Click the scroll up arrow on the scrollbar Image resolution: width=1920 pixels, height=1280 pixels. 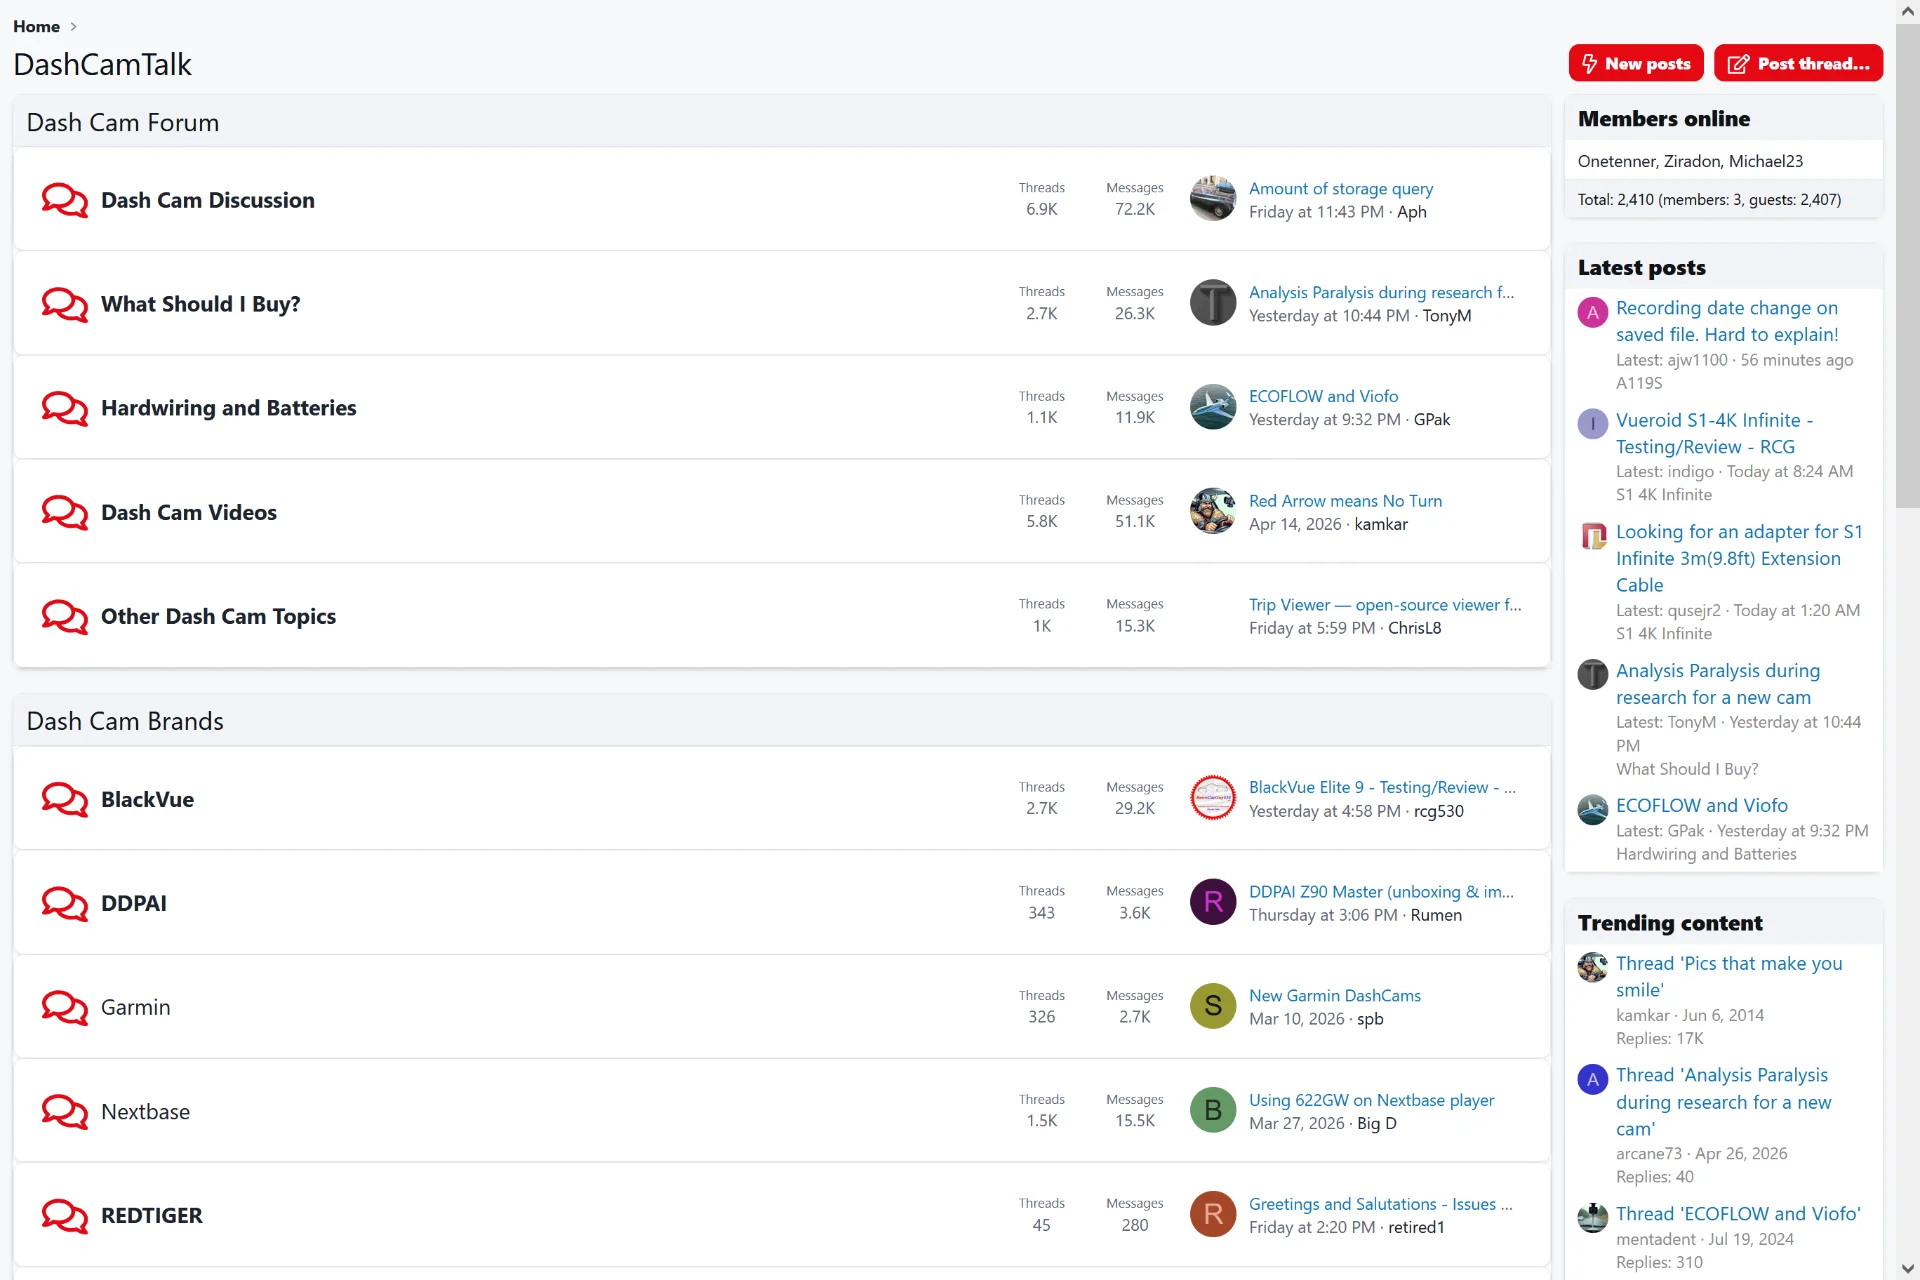click(1908, 11)
